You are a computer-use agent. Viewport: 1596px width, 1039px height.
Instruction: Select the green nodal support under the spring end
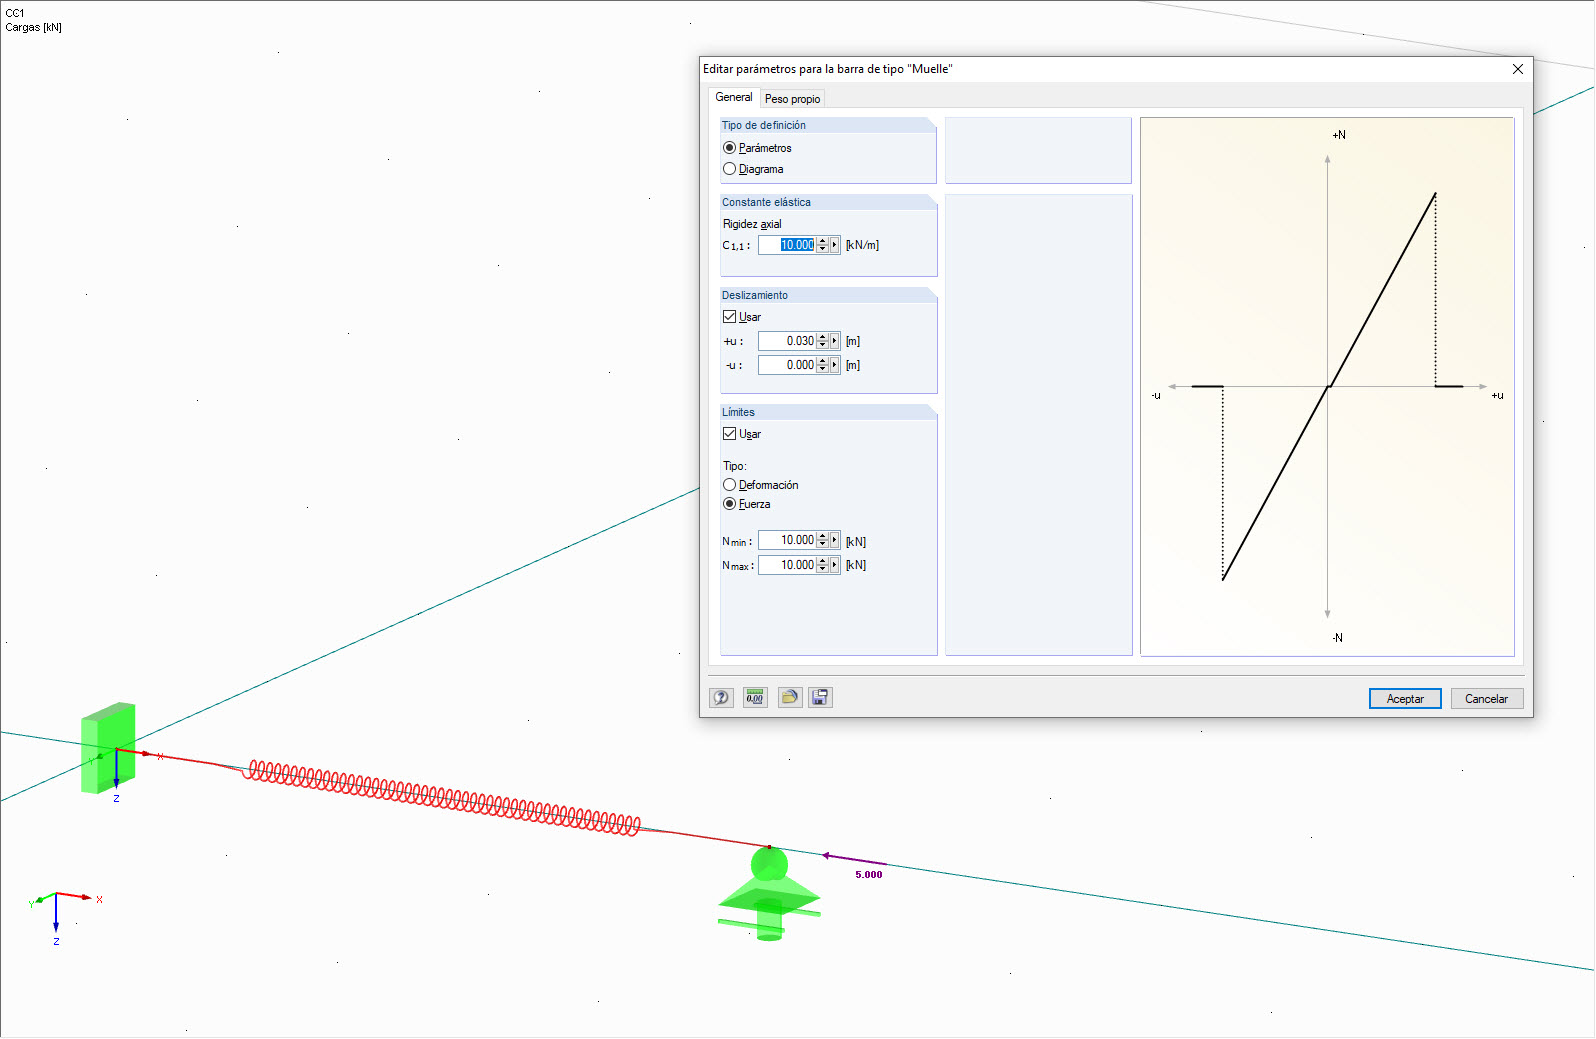click(x=769, y=894)
